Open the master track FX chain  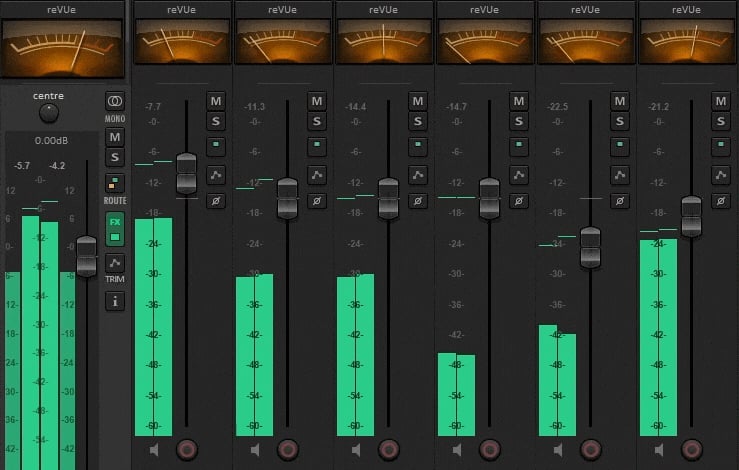115,229
